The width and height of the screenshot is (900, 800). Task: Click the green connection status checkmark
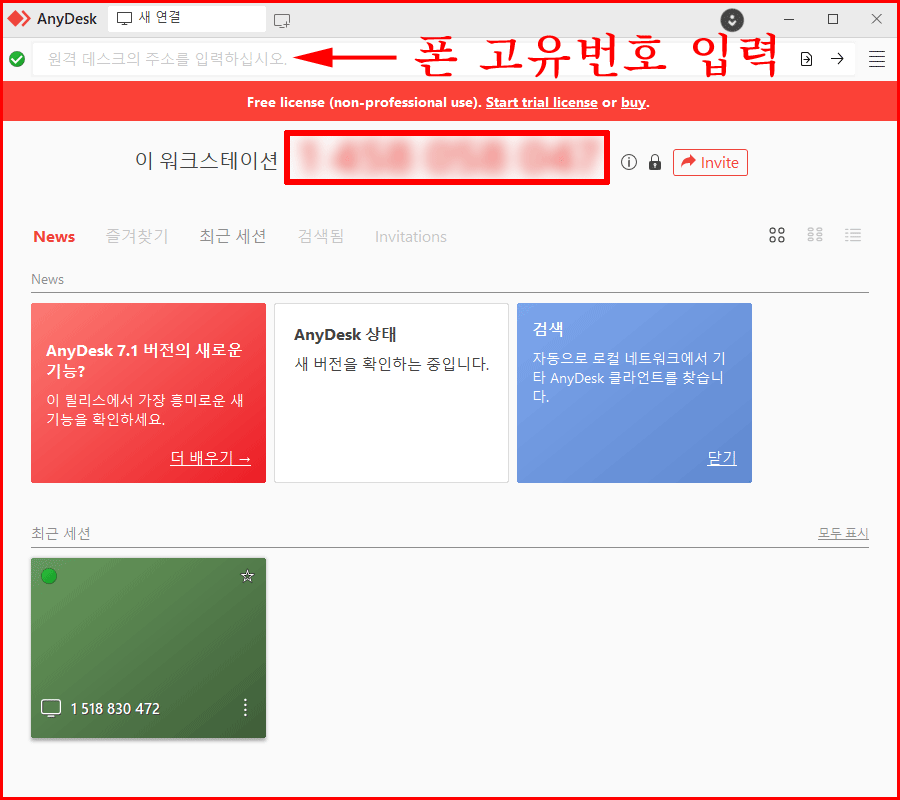click(x=17, y=59)
